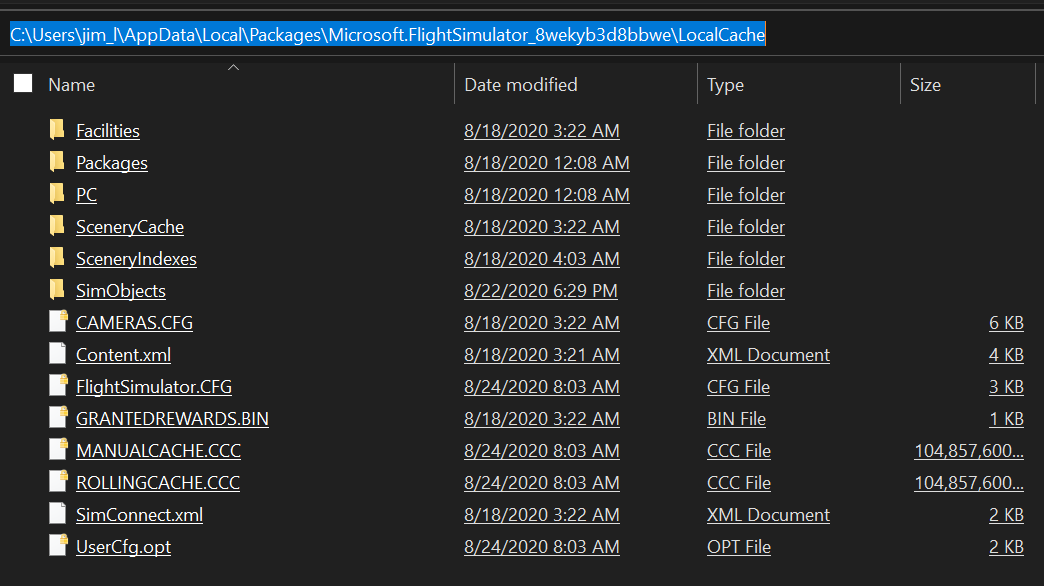Sort by the Type column header
1044x586 pixels.
725,85
